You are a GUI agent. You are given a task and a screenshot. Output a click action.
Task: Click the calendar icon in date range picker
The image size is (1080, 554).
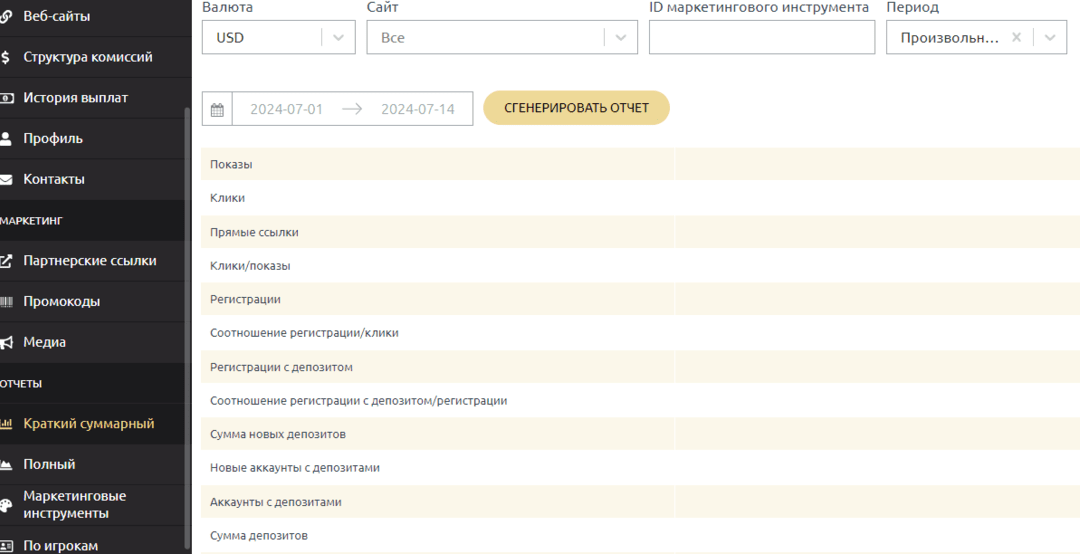(217, 109)
